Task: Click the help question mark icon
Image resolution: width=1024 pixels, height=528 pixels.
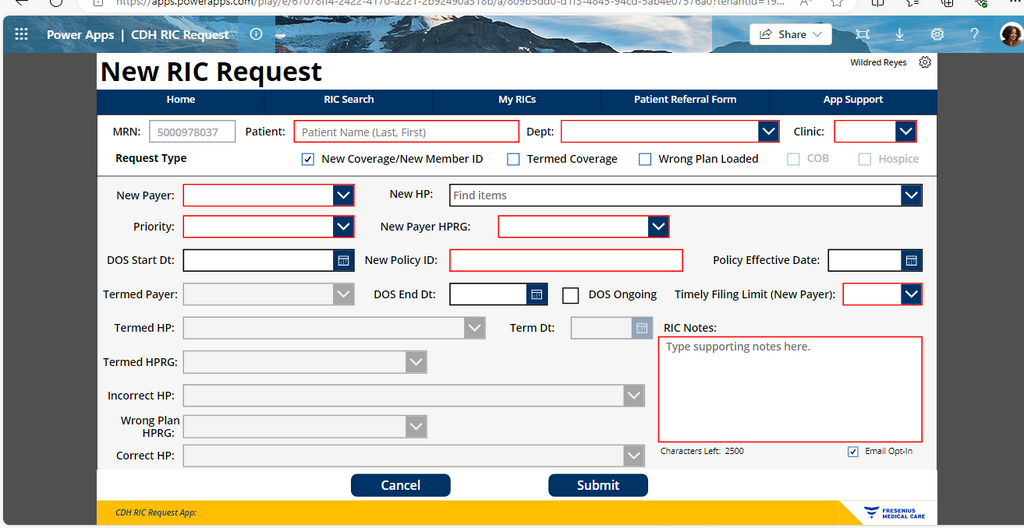Action: (x=974, y=35)
